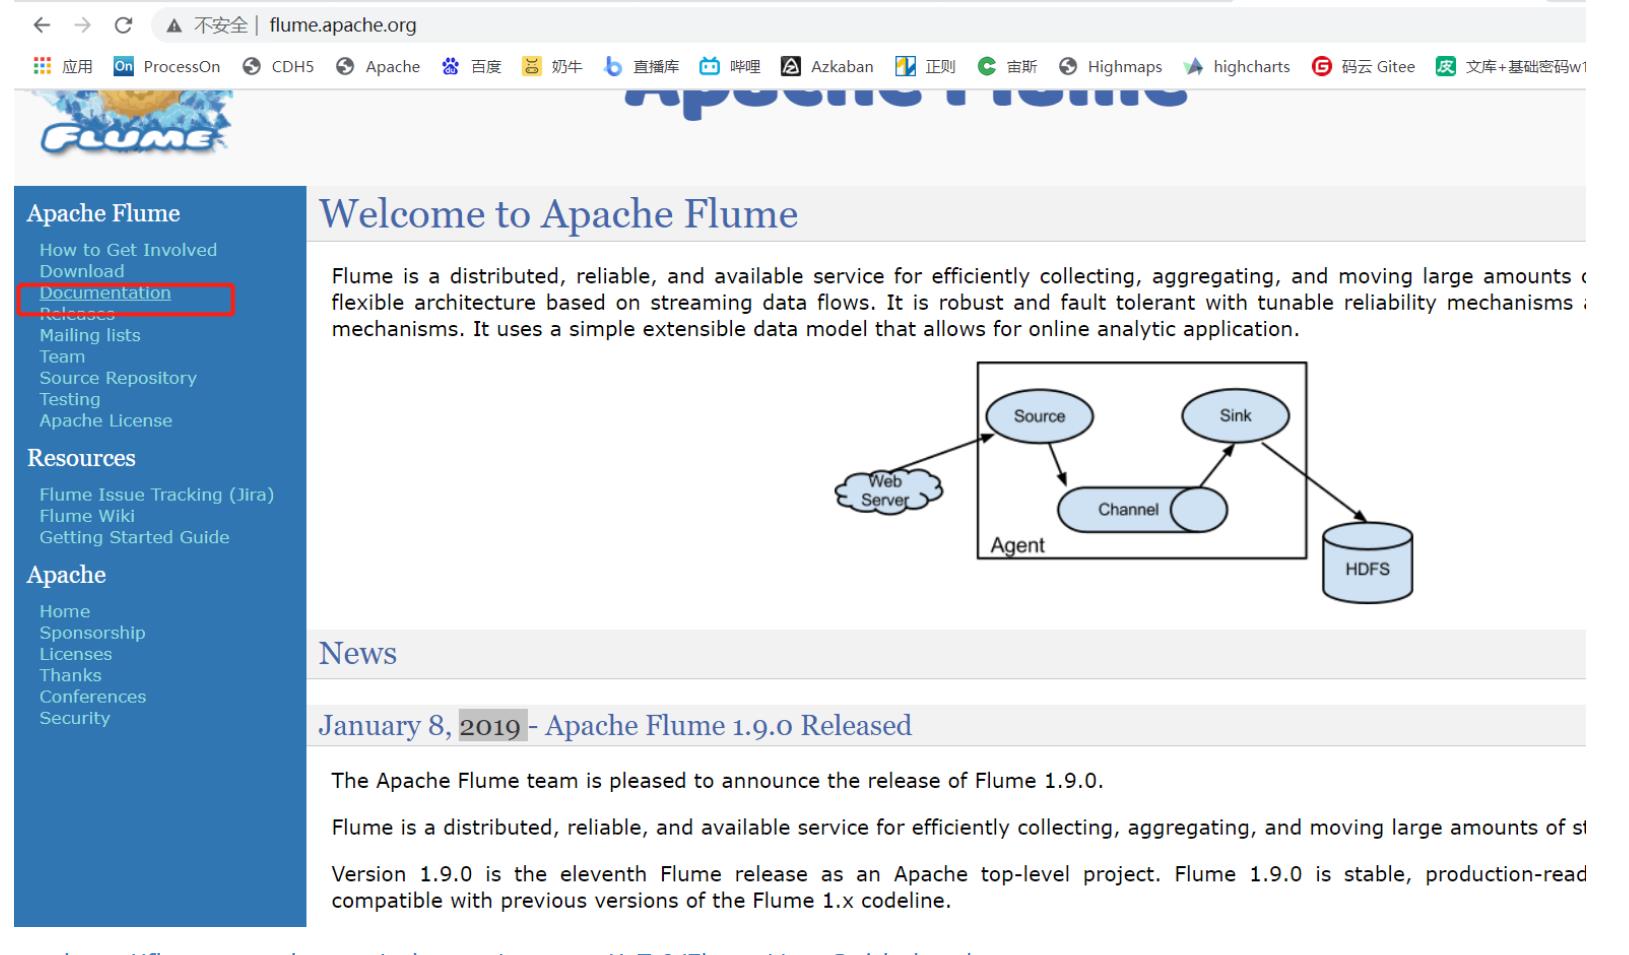Open the Security link
Screen dimensions: 1629x955
[x=75, y=718]
